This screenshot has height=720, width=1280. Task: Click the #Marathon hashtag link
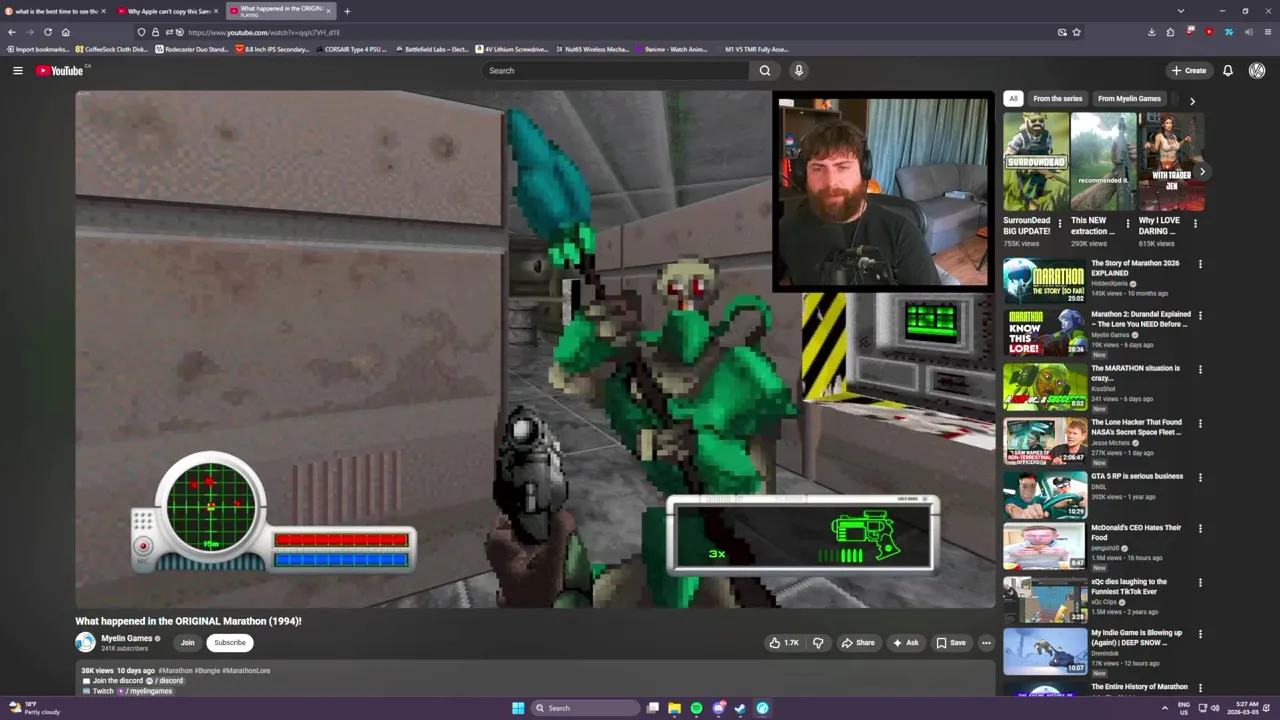click(175, 671)
